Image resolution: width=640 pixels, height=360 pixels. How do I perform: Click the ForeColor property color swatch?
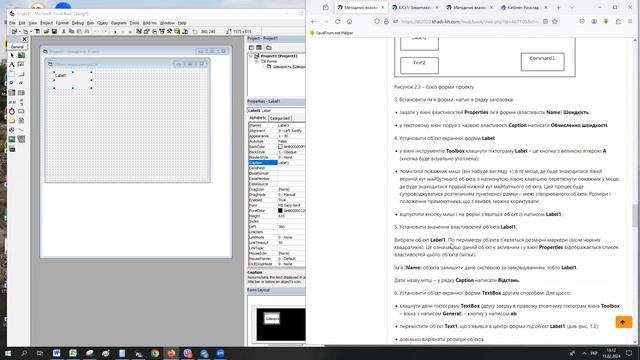[280, 211]
